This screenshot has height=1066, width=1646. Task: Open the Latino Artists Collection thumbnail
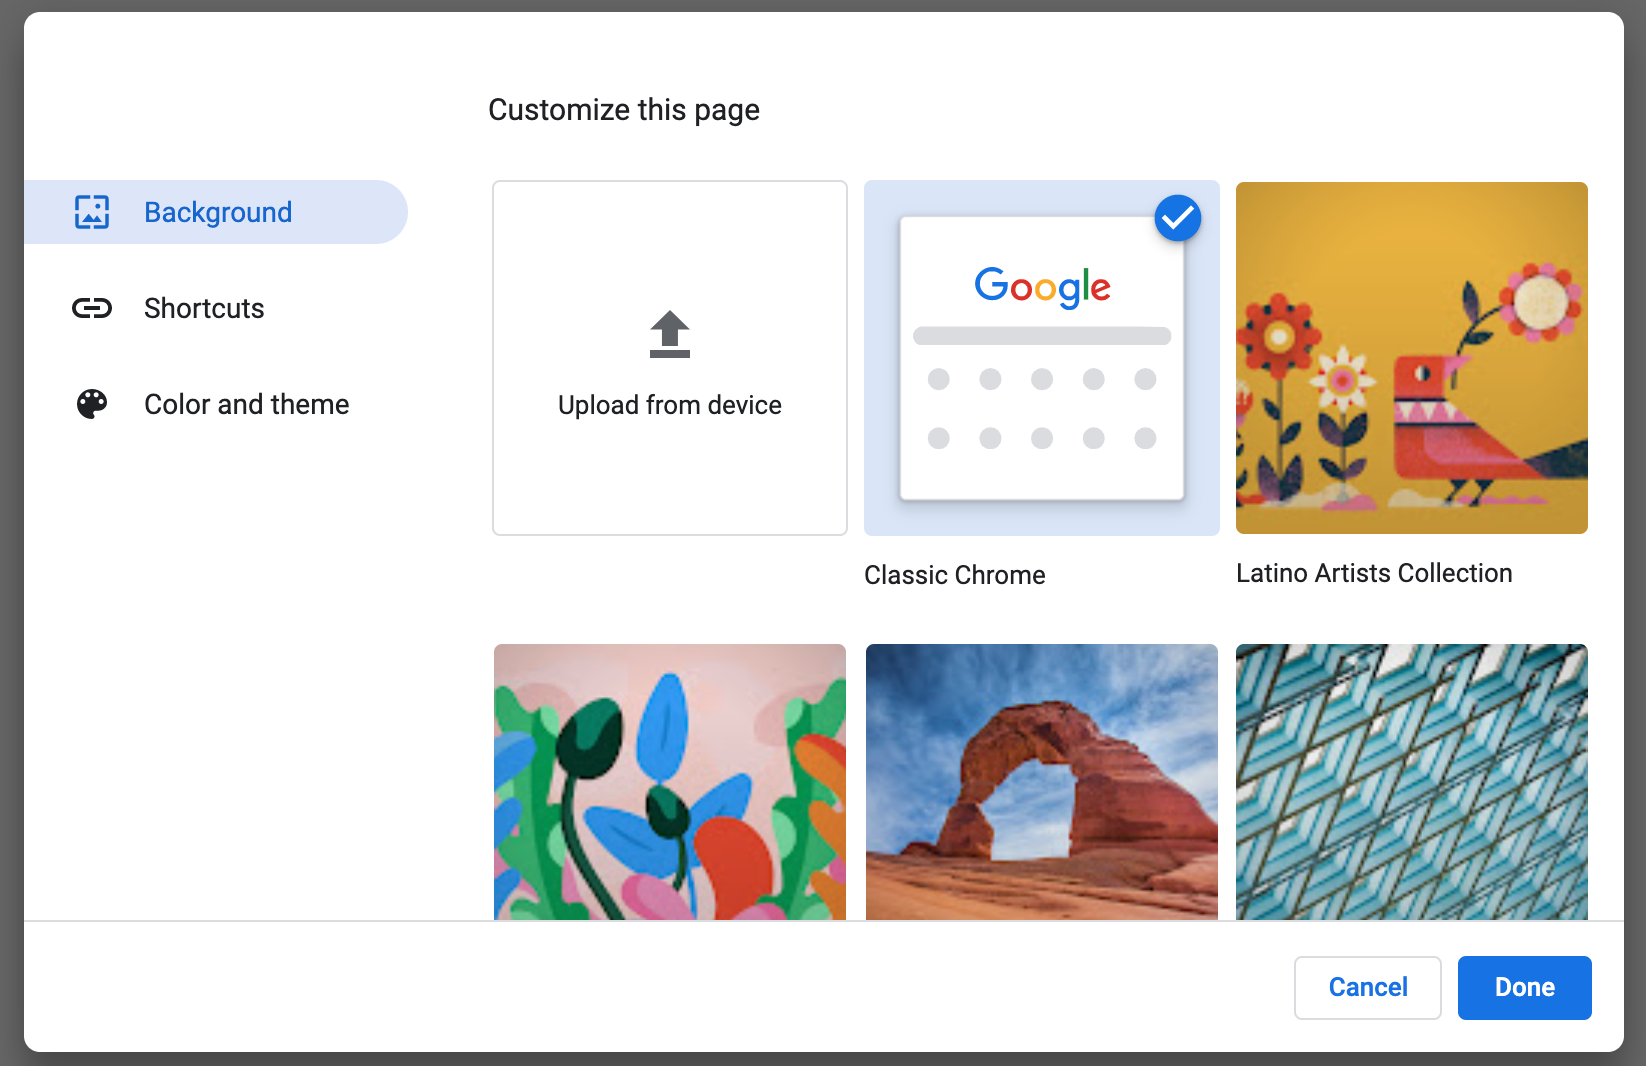point(1412,358)
